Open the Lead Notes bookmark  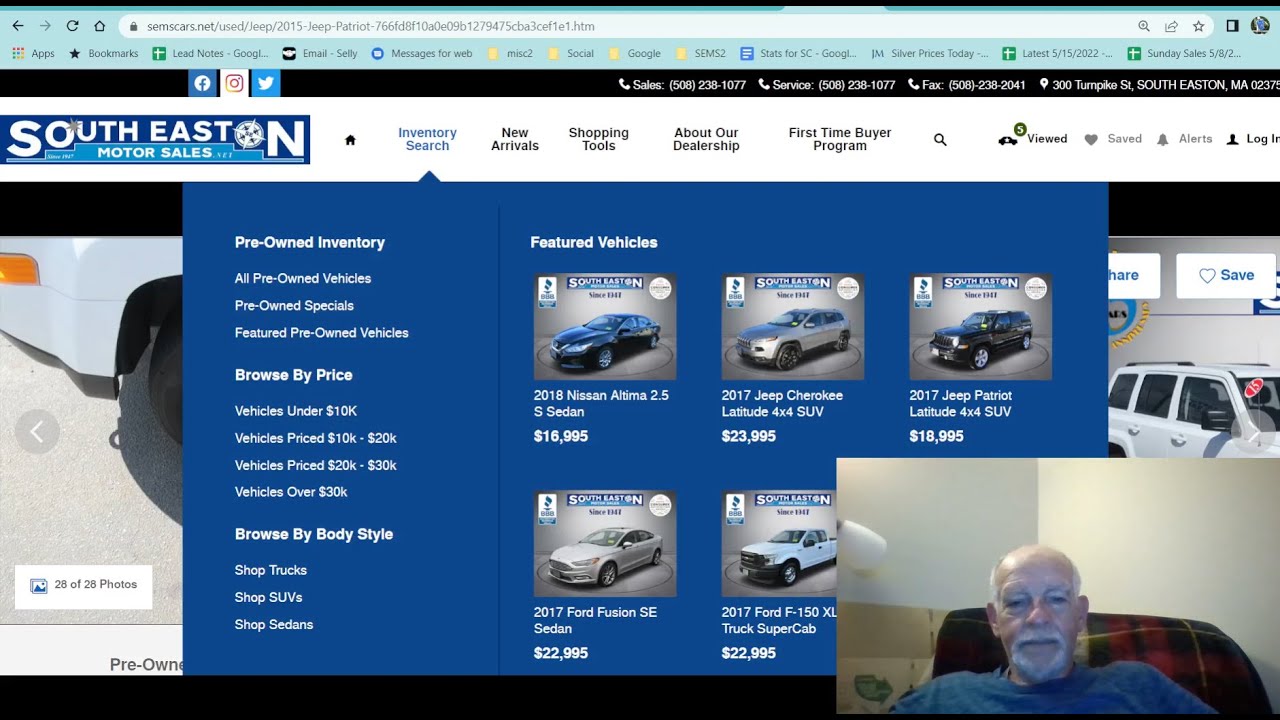[211, 54]
